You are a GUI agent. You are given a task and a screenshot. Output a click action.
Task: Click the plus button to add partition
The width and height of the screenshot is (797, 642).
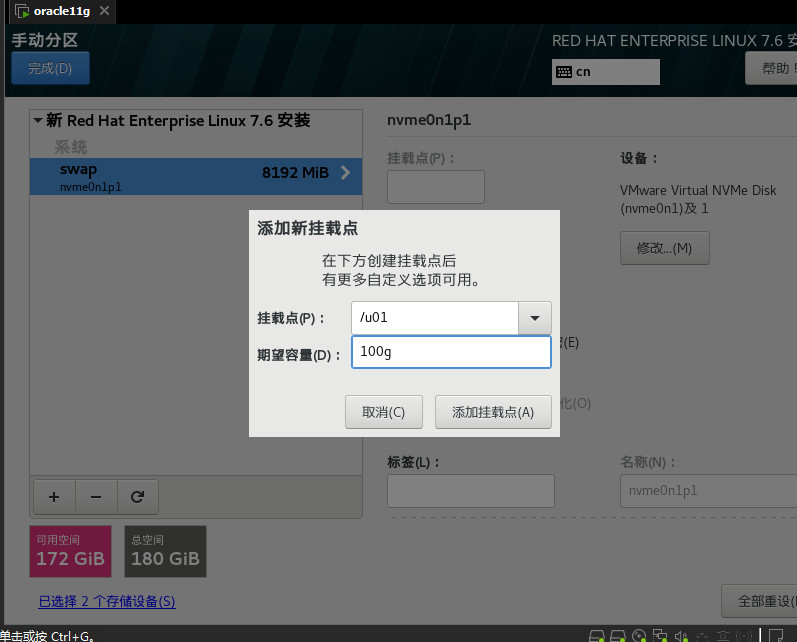[54, 496]
